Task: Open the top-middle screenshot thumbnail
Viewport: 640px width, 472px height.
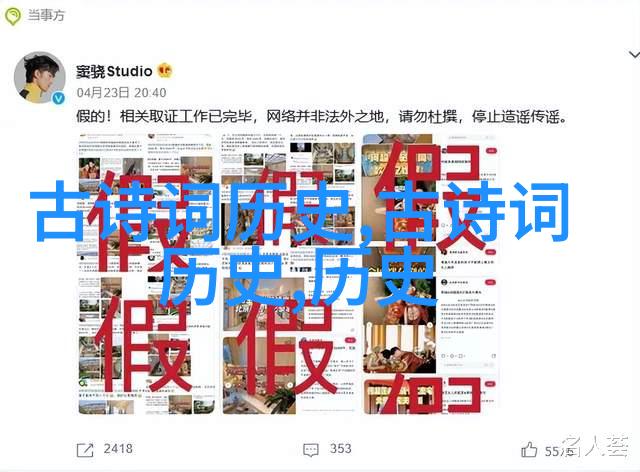Action: click(288, 203)
